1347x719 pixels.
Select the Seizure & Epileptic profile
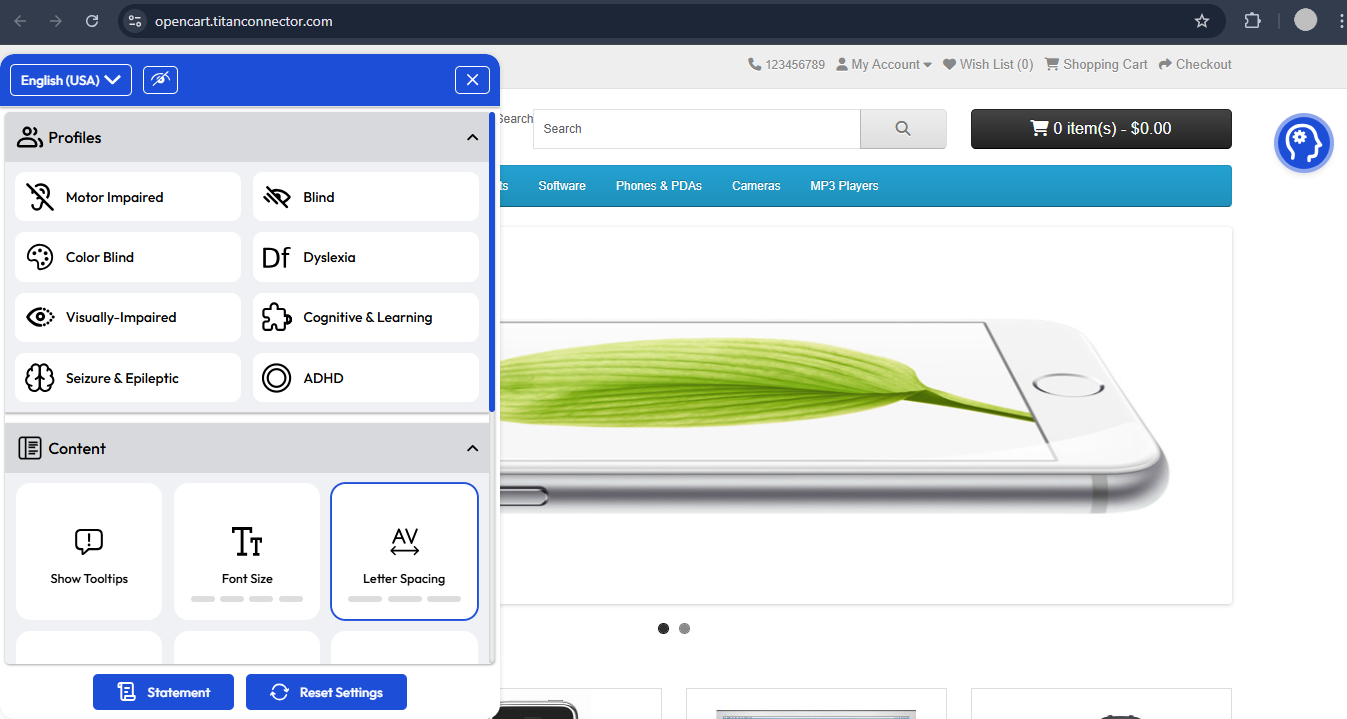pyautogui.click(x=127, y=377)
